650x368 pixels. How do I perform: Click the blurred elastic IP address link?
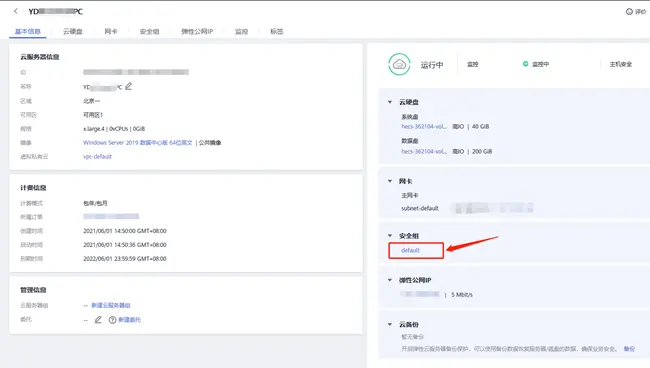420,294
